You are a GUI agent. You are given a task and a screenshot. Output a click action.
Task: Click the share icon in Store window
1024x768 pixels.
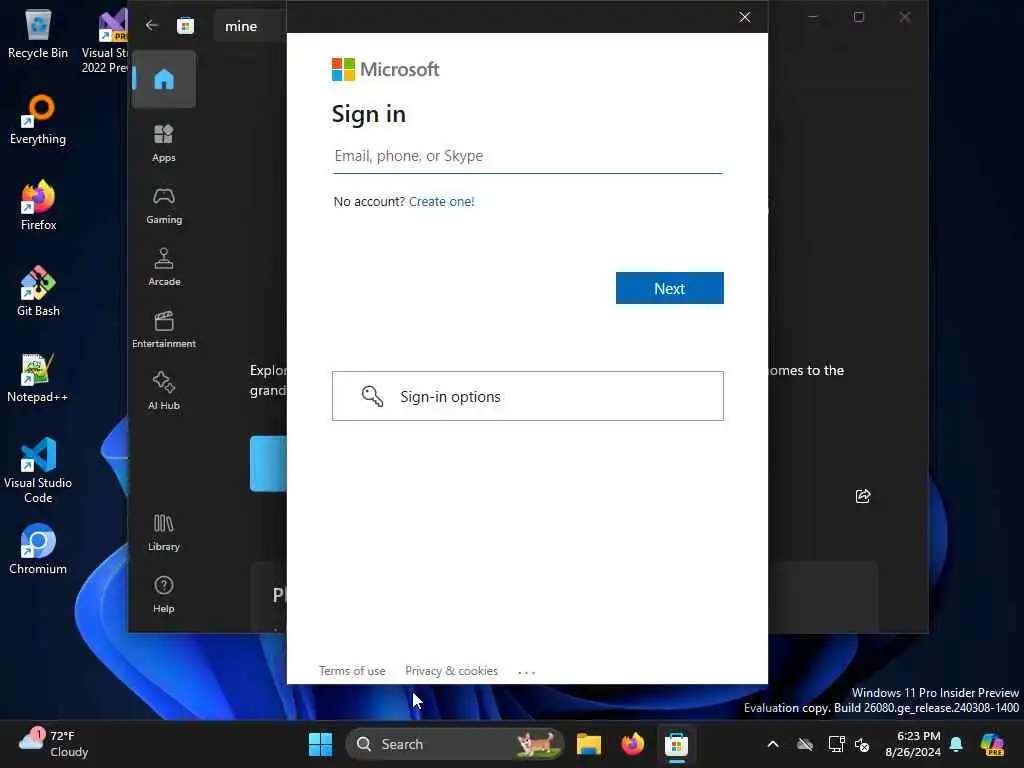[x=863, y=496]
